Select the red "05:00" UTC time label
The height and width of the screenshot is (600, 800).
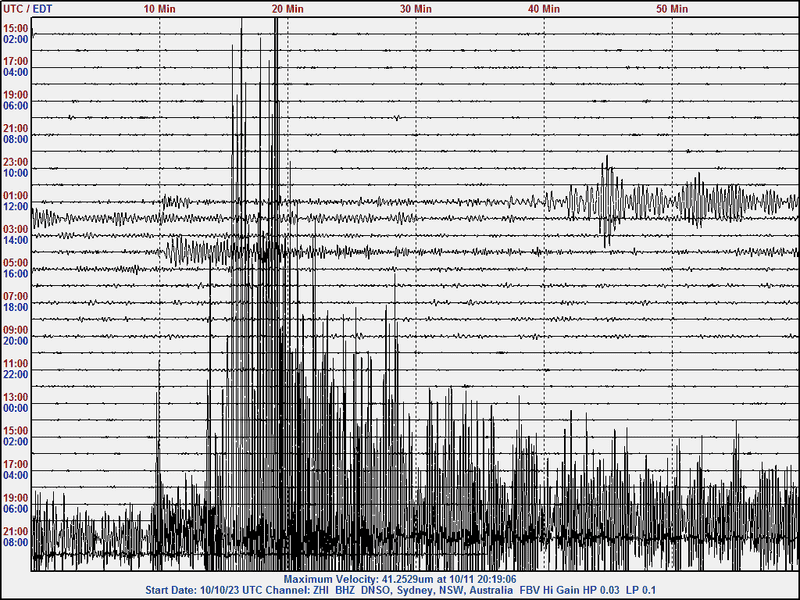(16, 263)
